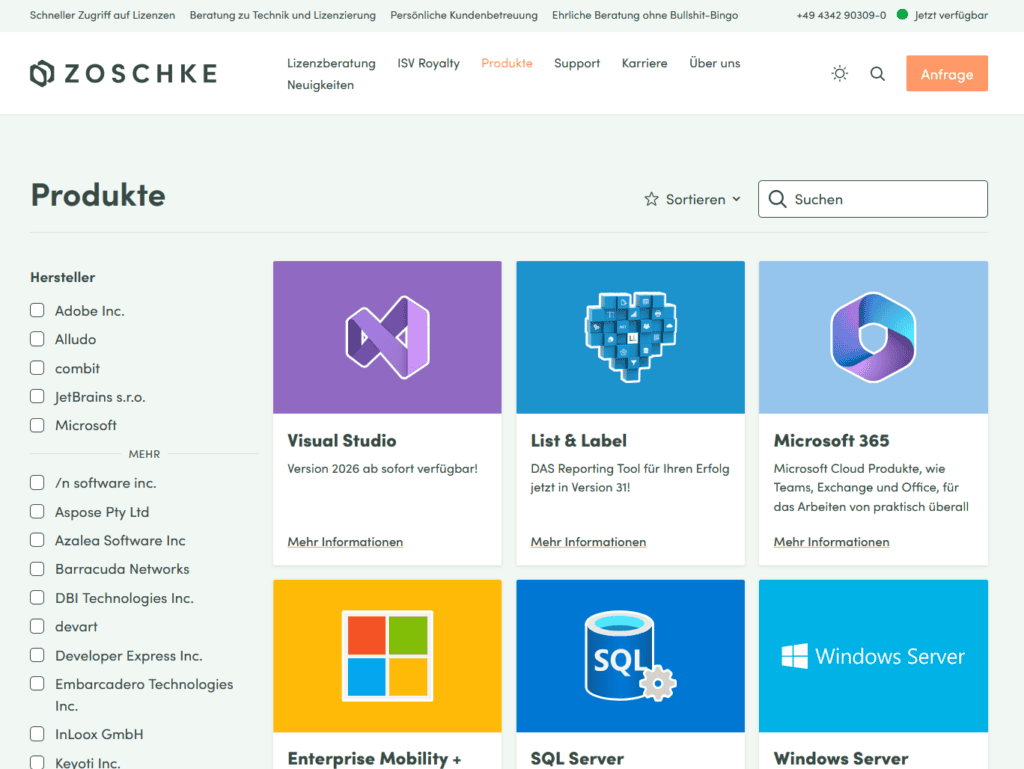The image size is (1024, 769).
Task: Open the List & Label heart image
Action: [630, 337]
